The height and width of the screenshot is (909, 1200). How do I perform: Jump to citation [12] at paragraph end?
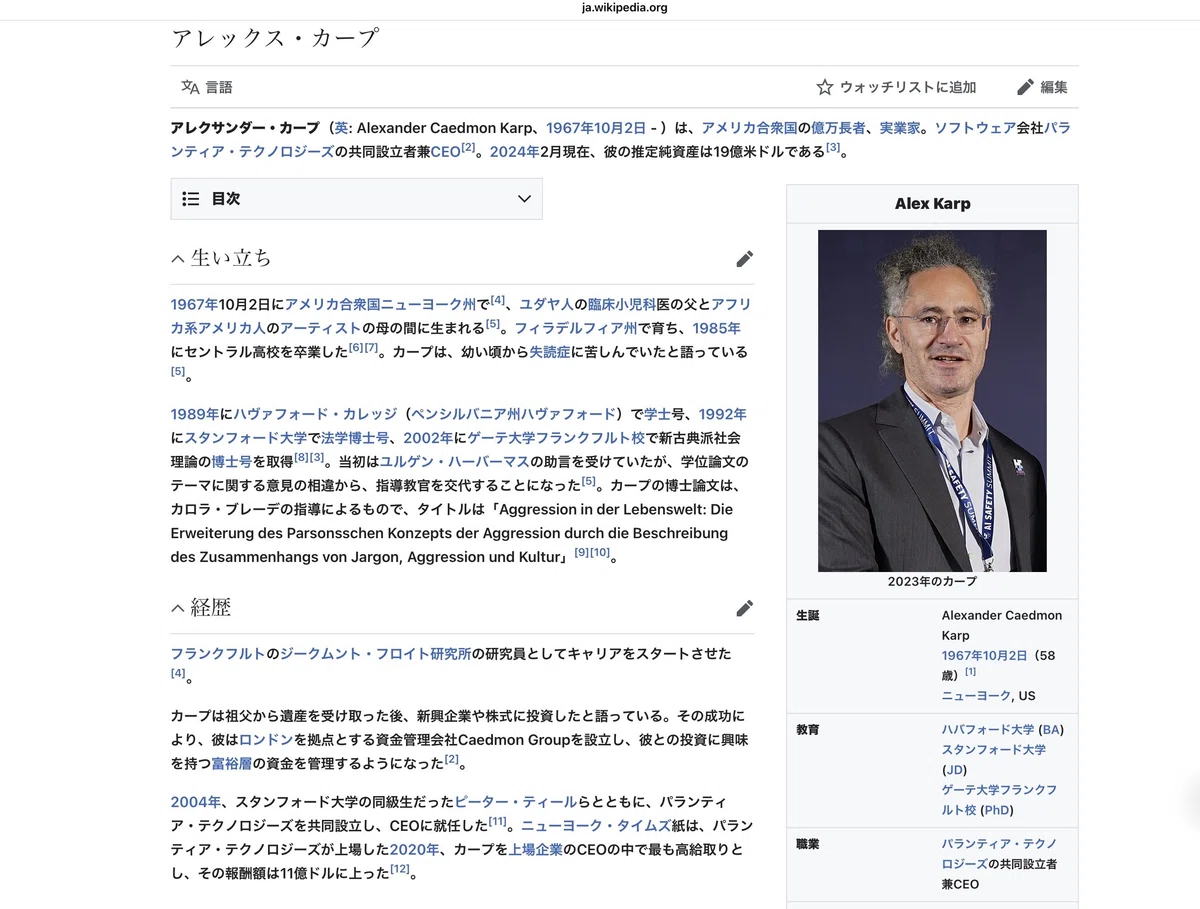tap(400, 870)
